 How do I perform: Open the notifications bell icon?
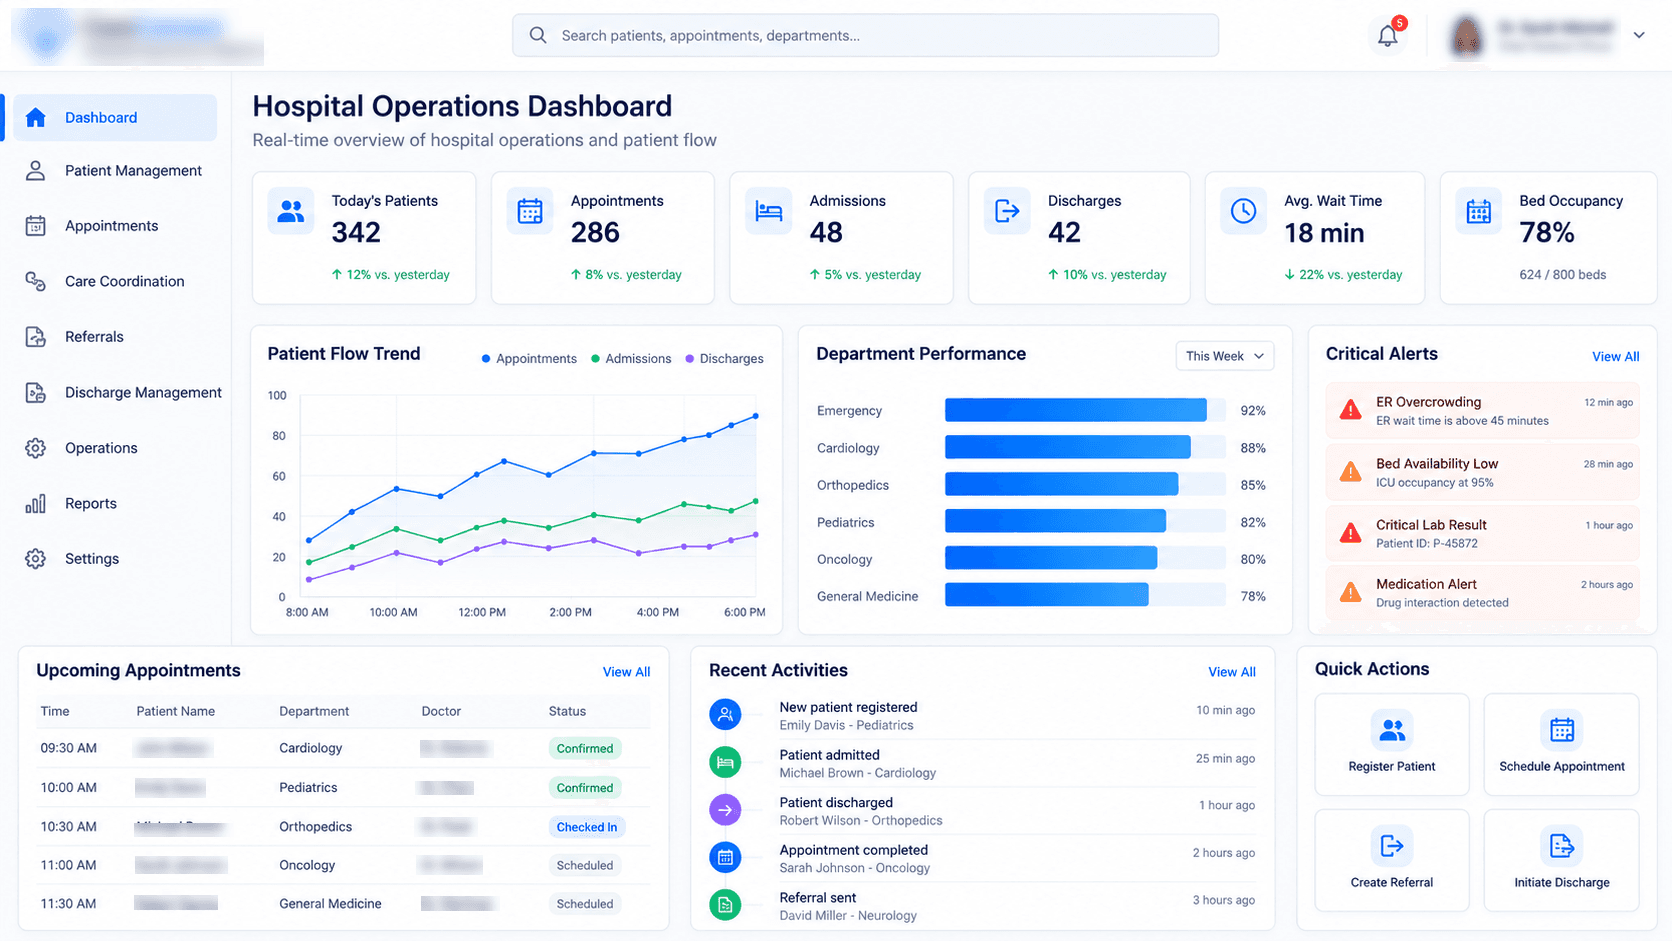pos(1388,36)
